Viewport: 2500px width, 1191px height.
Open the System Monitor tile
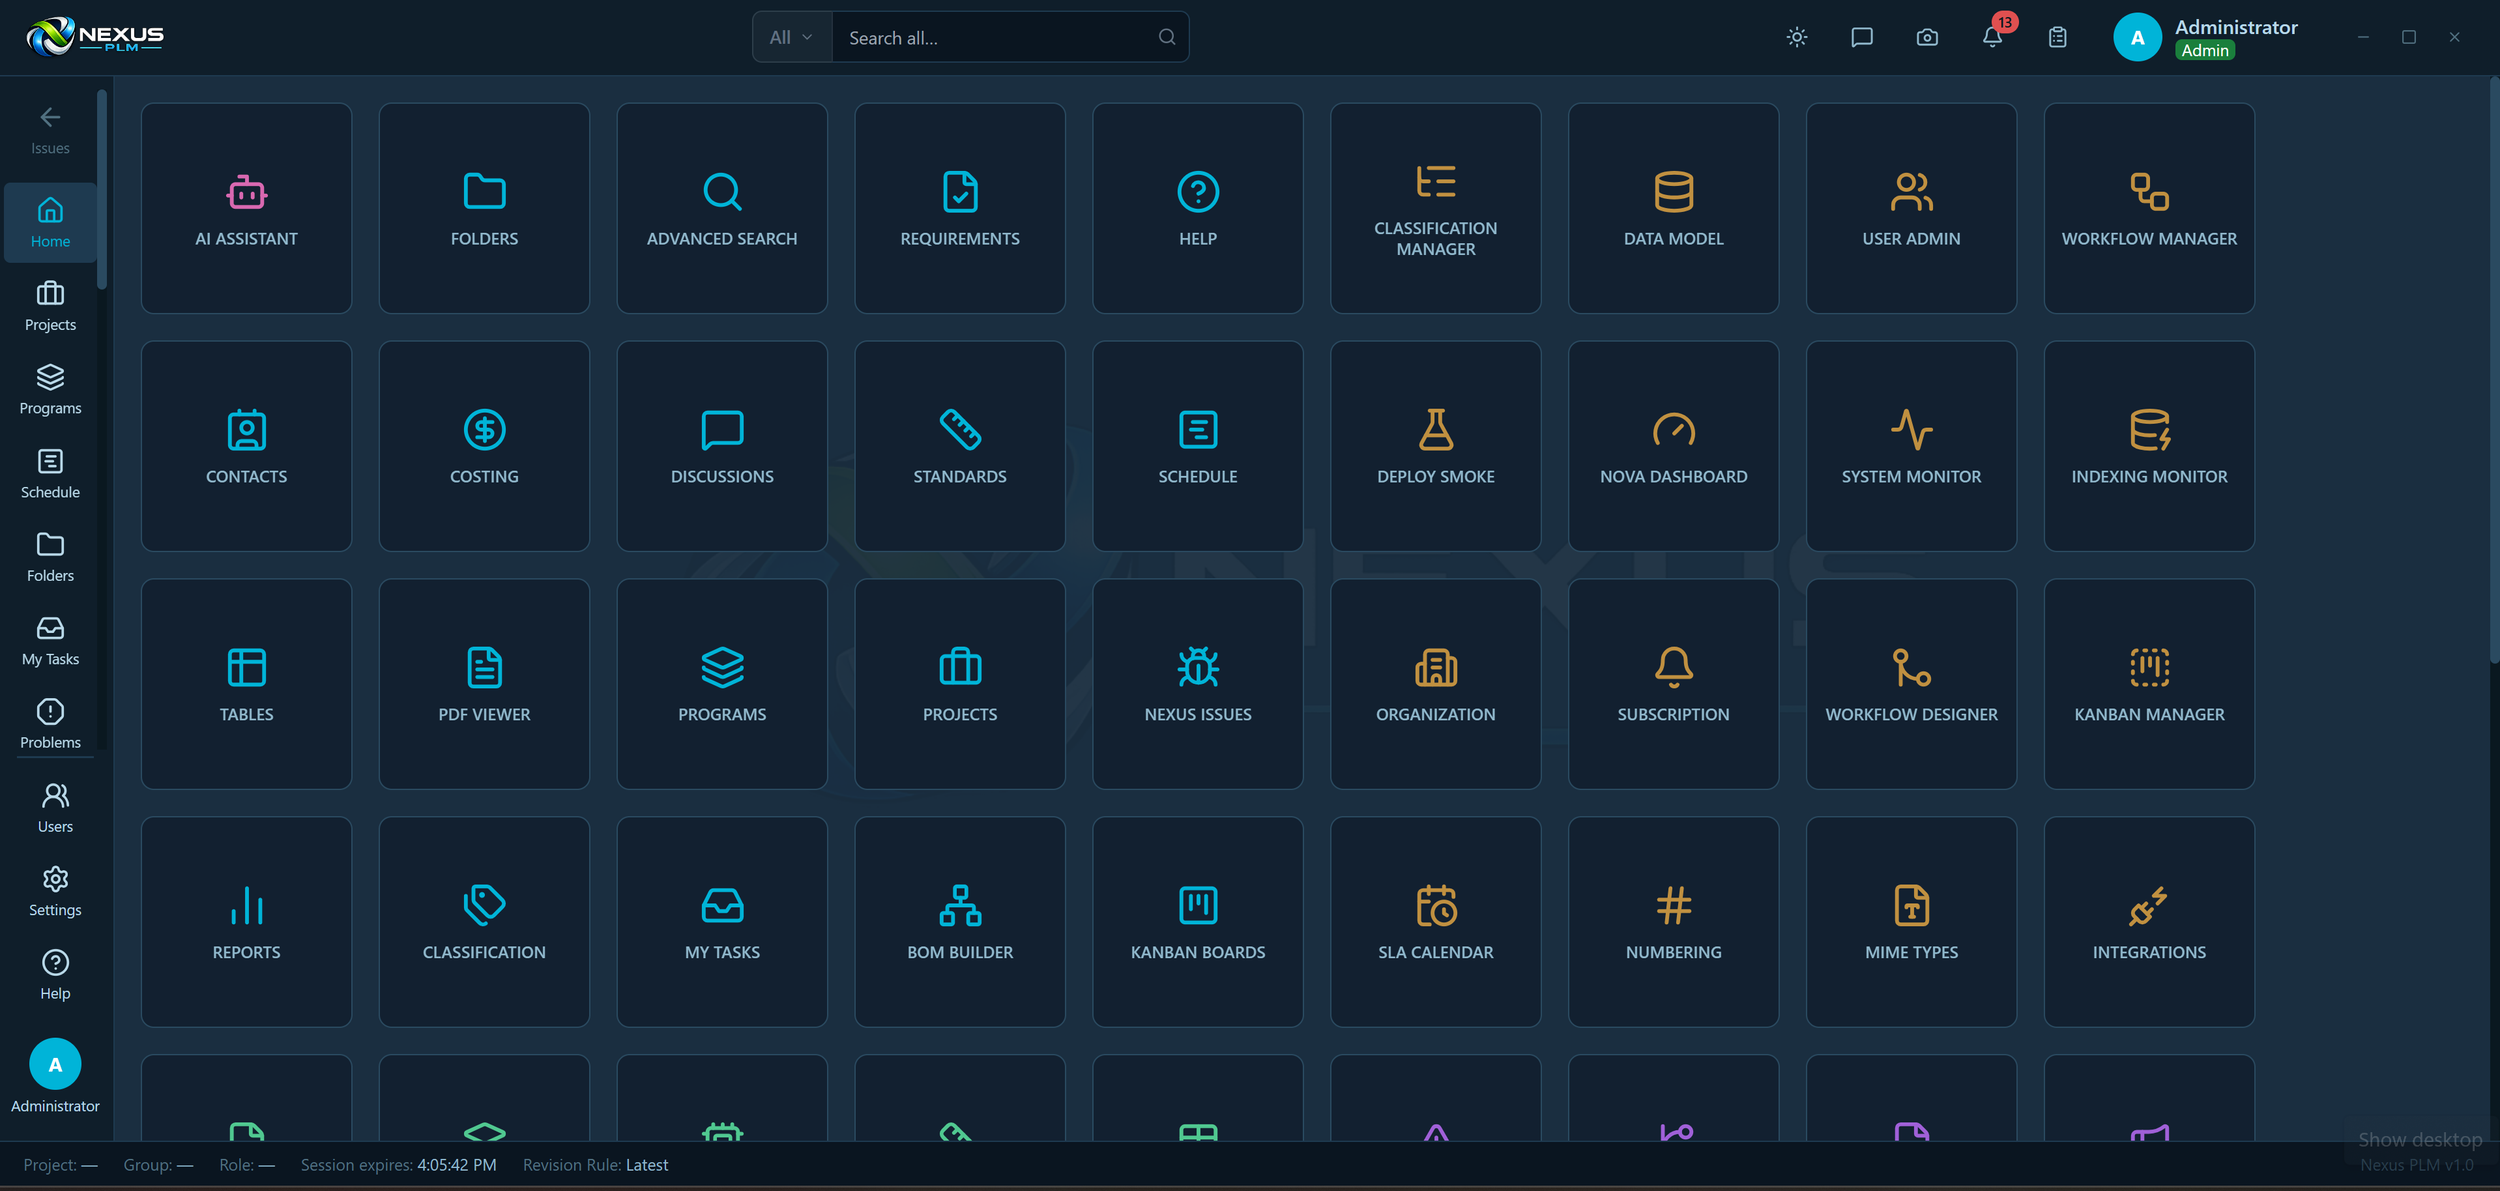tap(1911, 446)
